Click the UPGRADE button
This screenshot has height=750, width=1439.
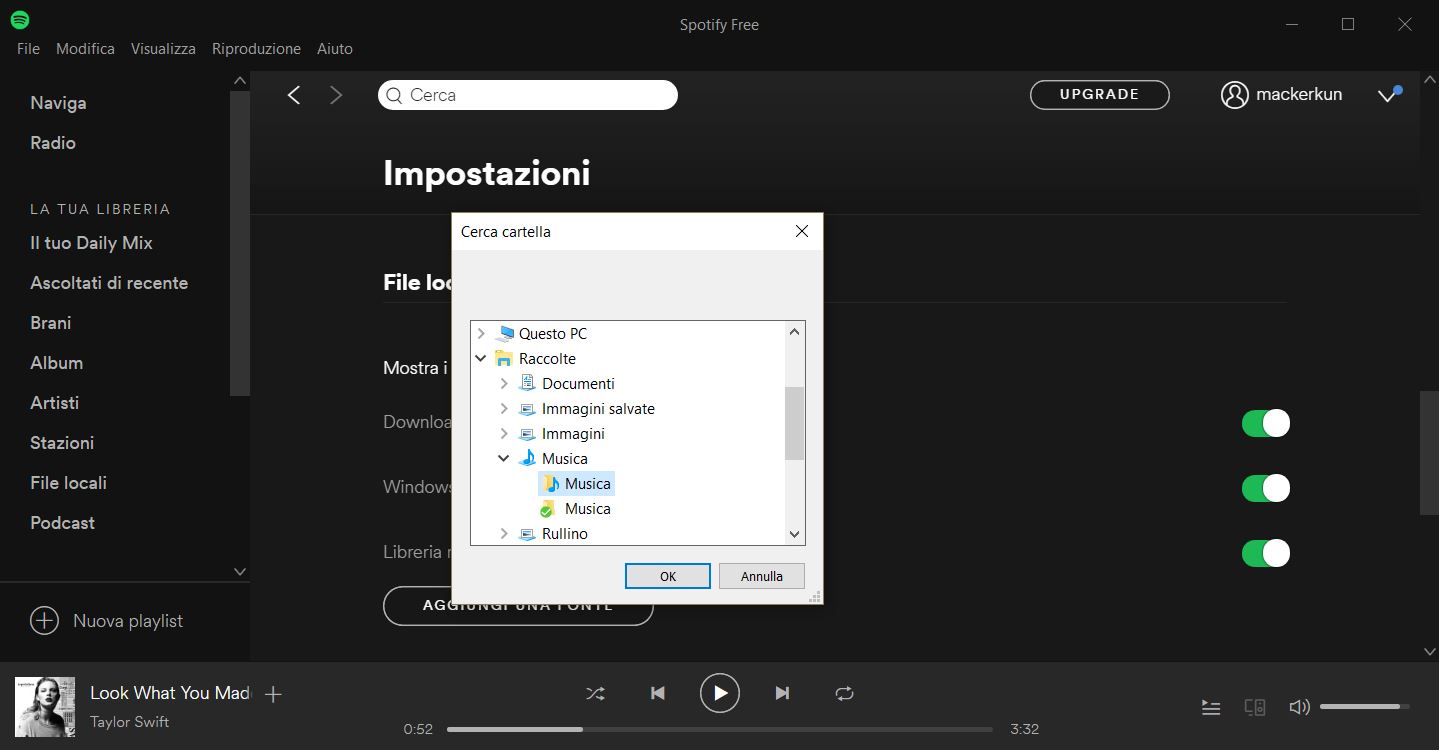[x=1100, y=94]
